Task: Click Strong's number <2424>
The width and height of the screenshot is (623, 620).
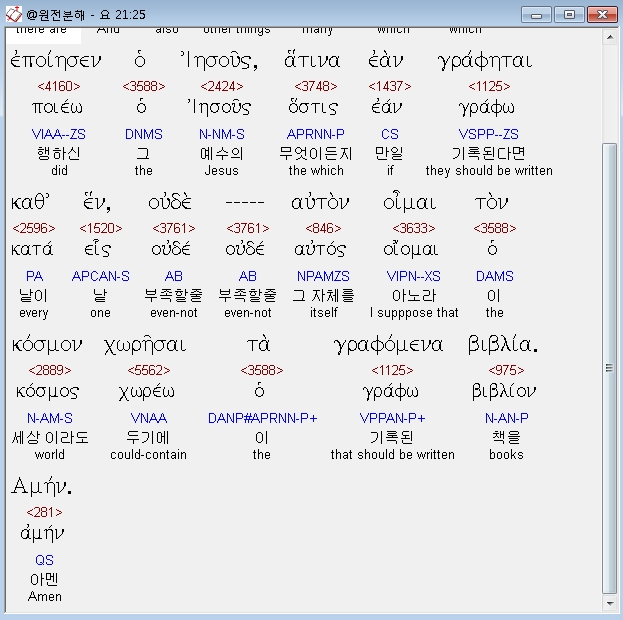Action: pos(222,86)
